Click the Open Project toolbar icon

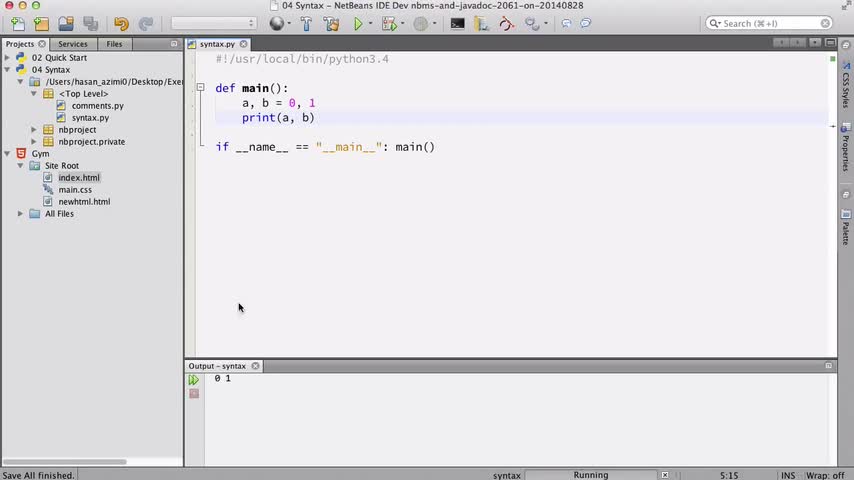(66, 23)
